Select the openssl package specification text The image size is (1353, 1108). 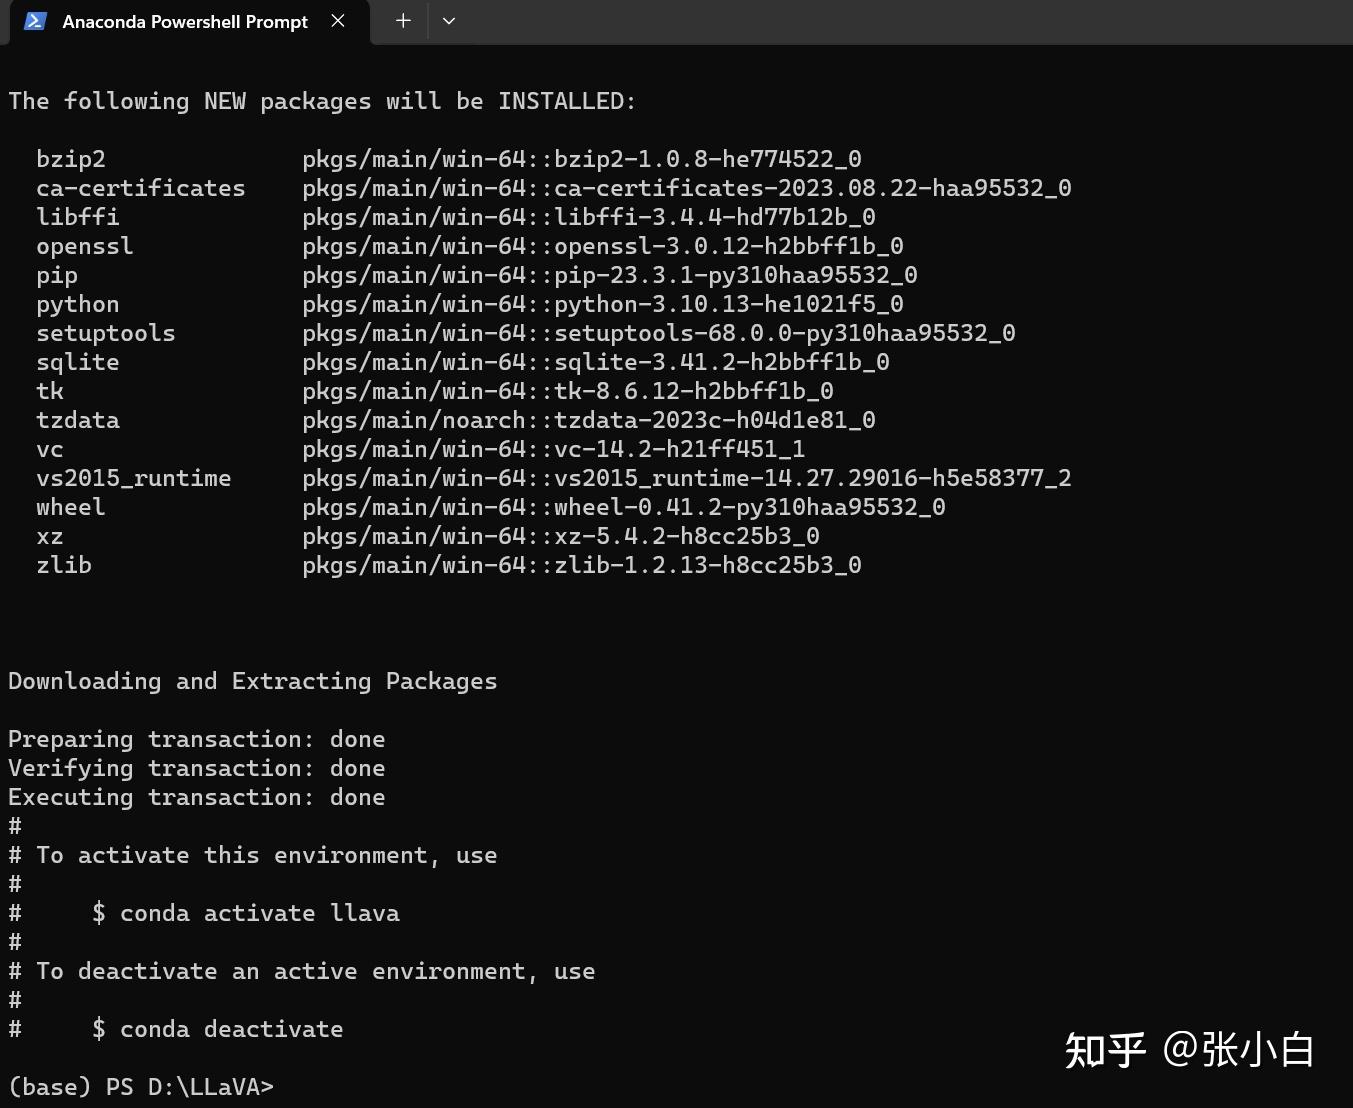click(601, 245)
